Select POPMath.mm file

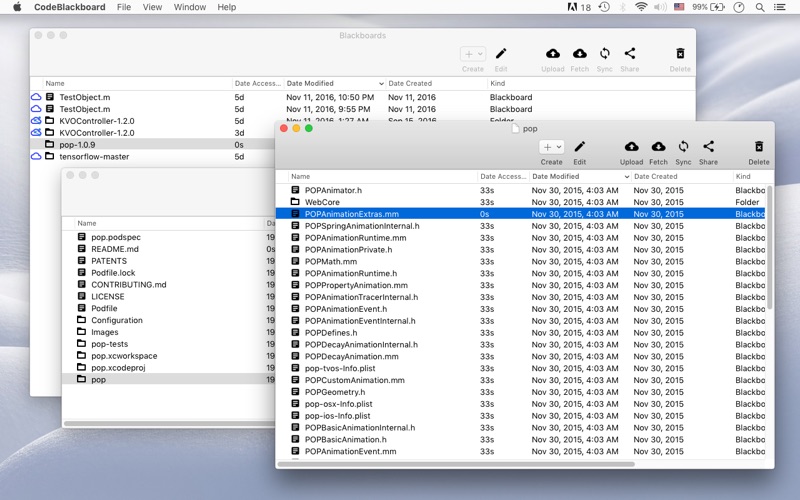tap(520, 261)
